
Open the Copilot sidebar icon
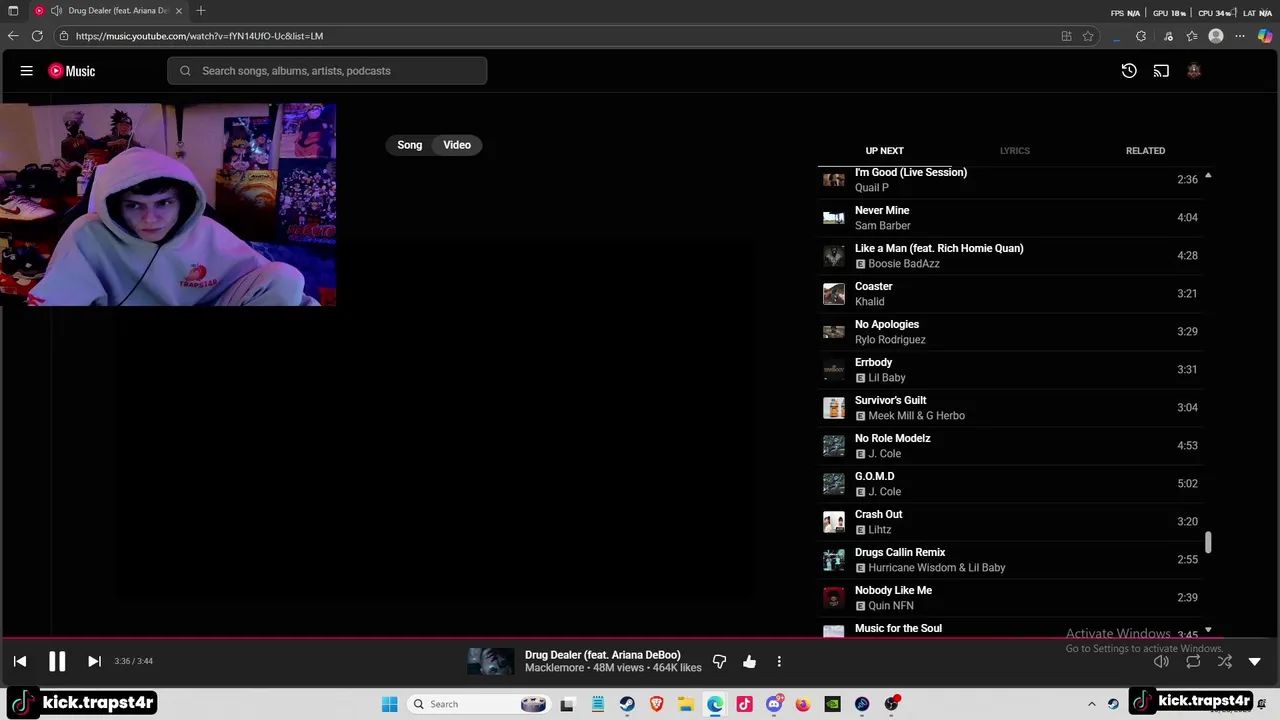[x=1265, y=36]
